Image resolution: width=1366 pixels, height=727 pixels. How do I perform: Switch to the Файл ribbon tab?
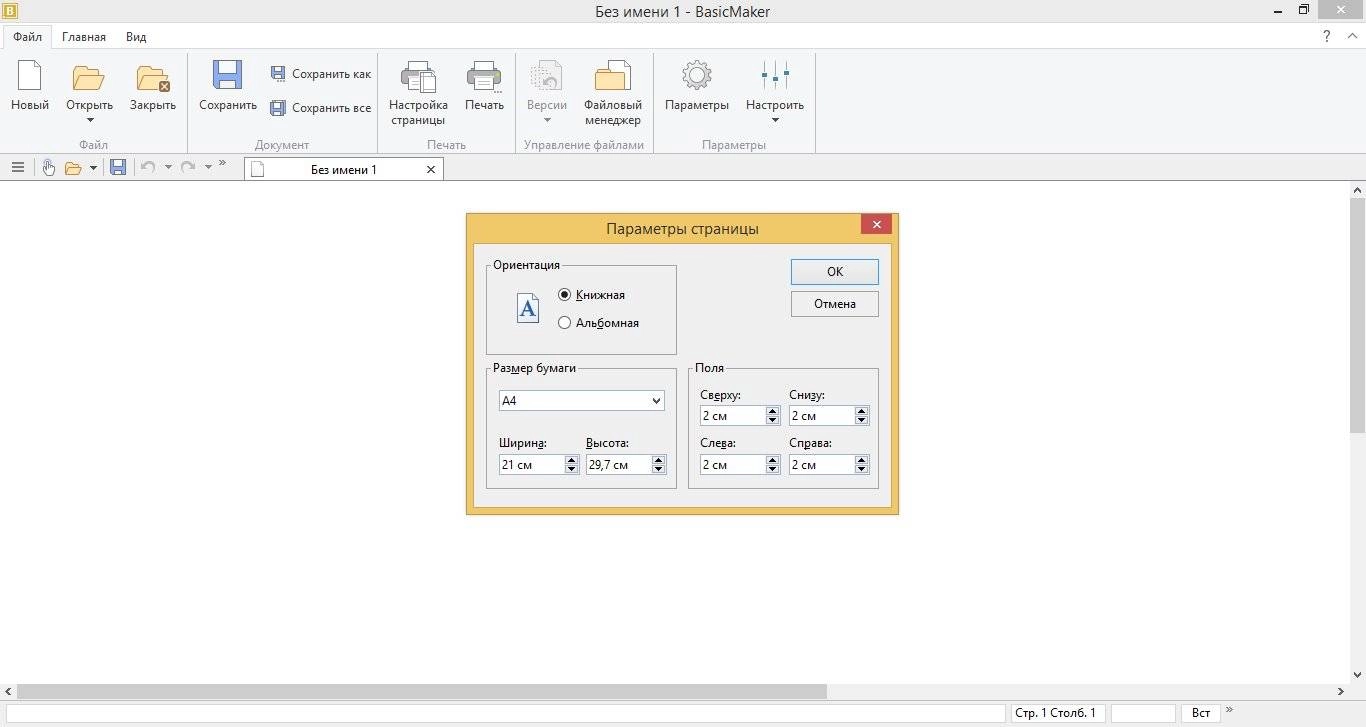click(x=27, y=37)
